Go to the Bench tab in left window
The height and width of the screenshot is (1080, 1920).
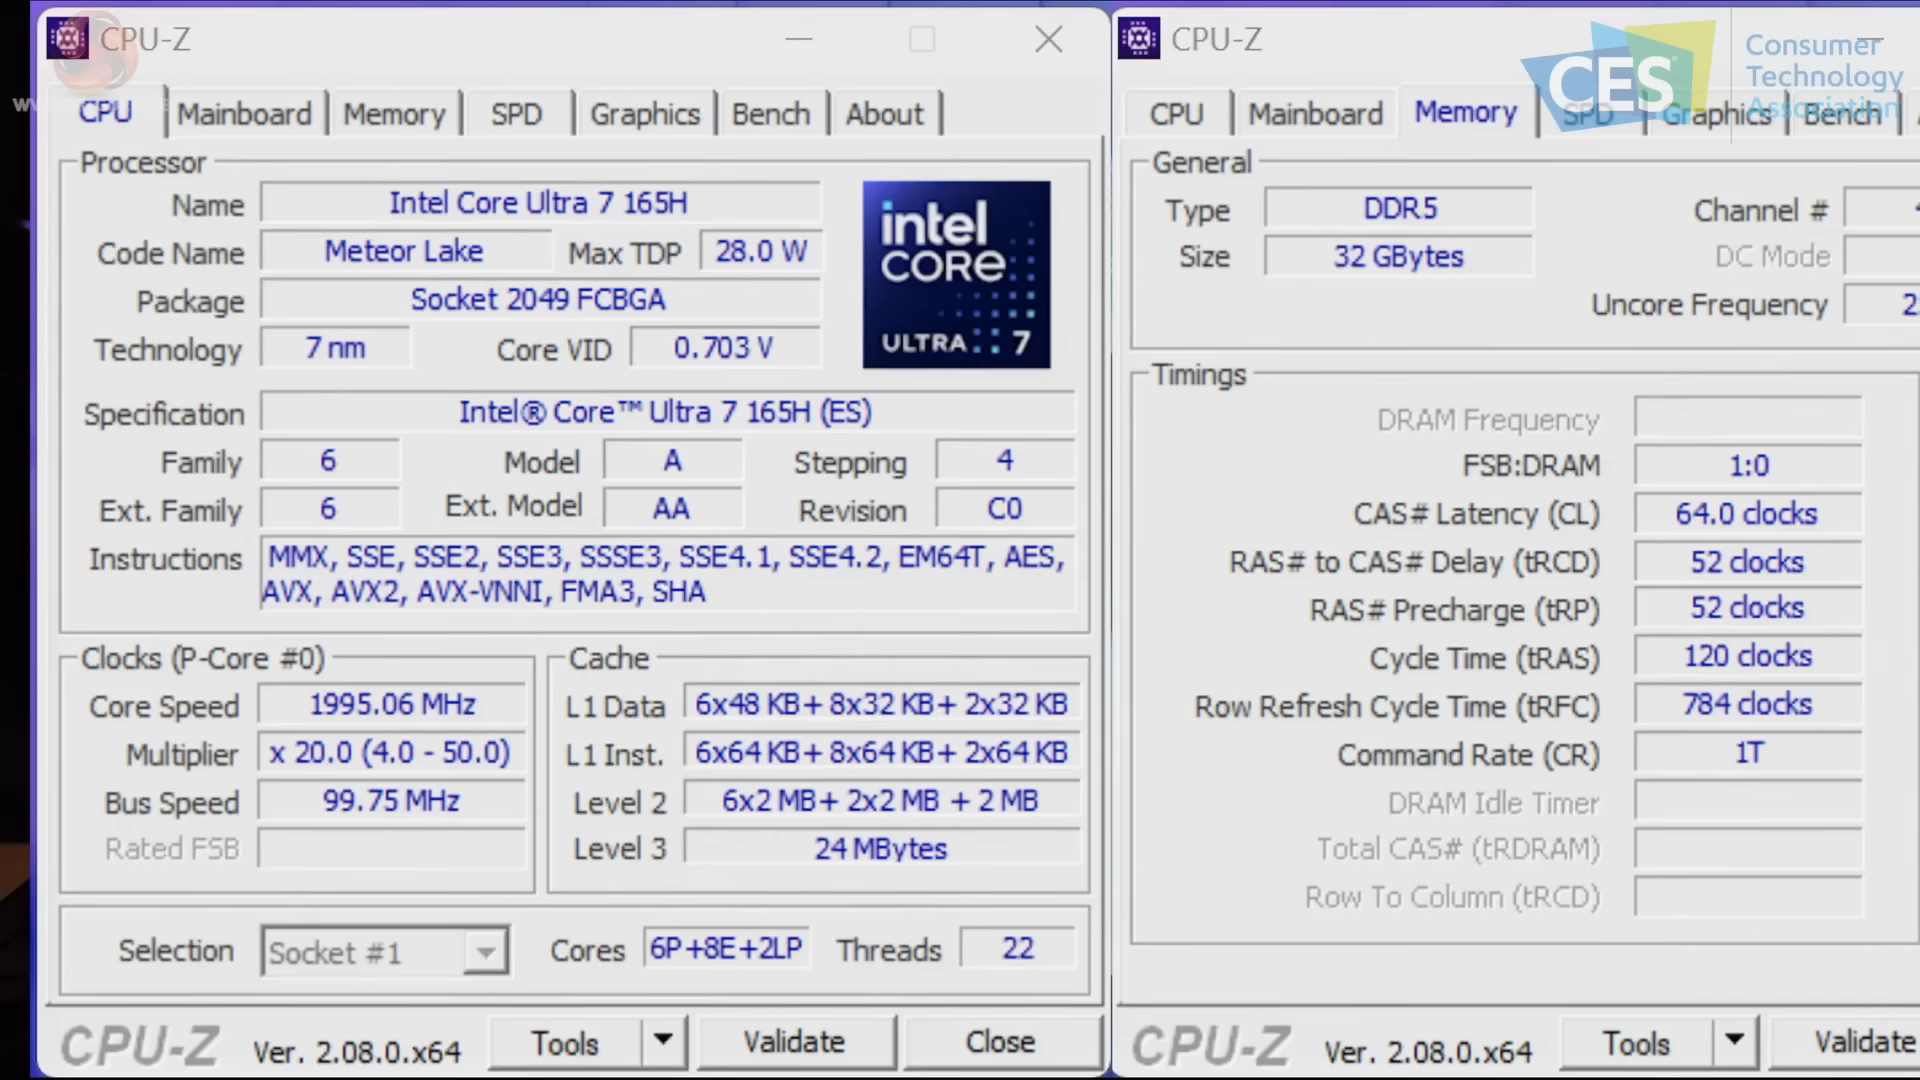pyautogui.click(x=771, y=114)
